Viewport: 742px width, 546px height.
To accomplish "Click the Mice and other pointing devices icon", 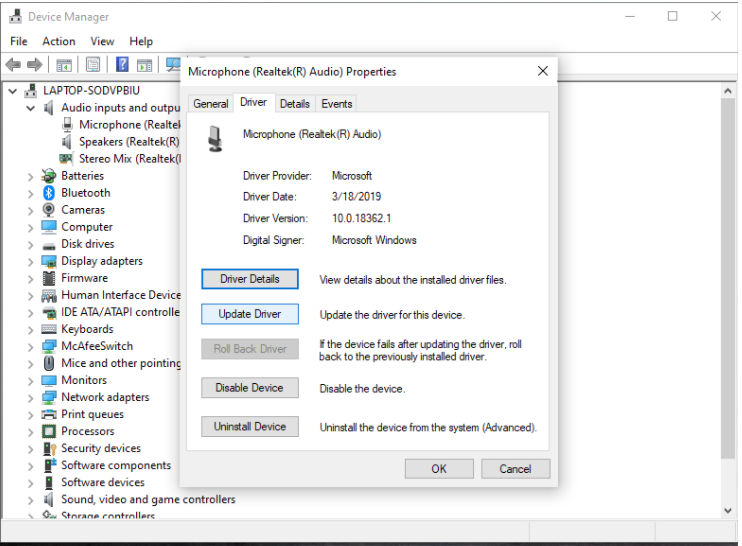I will [49, 363].
